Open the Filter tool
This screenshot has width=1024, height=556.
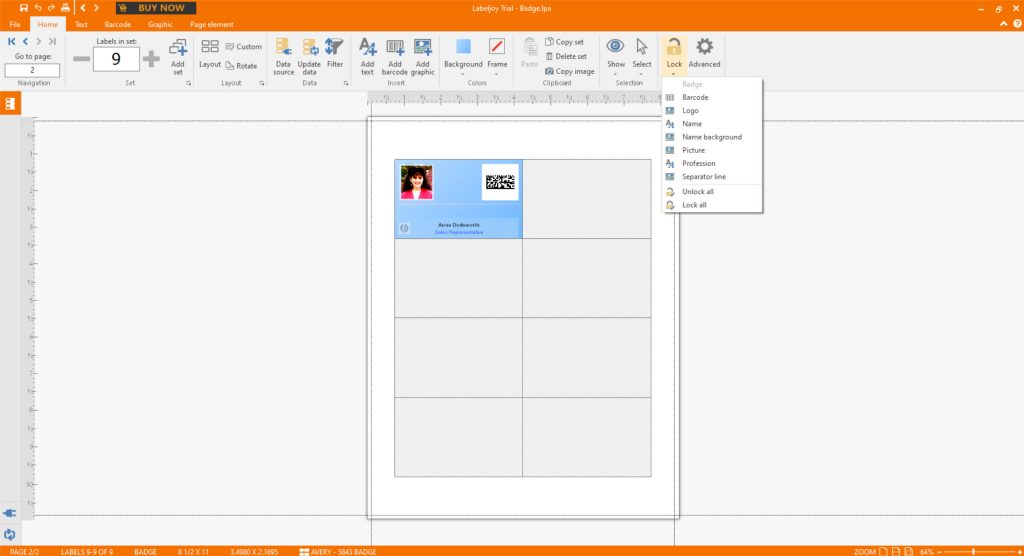335,48
